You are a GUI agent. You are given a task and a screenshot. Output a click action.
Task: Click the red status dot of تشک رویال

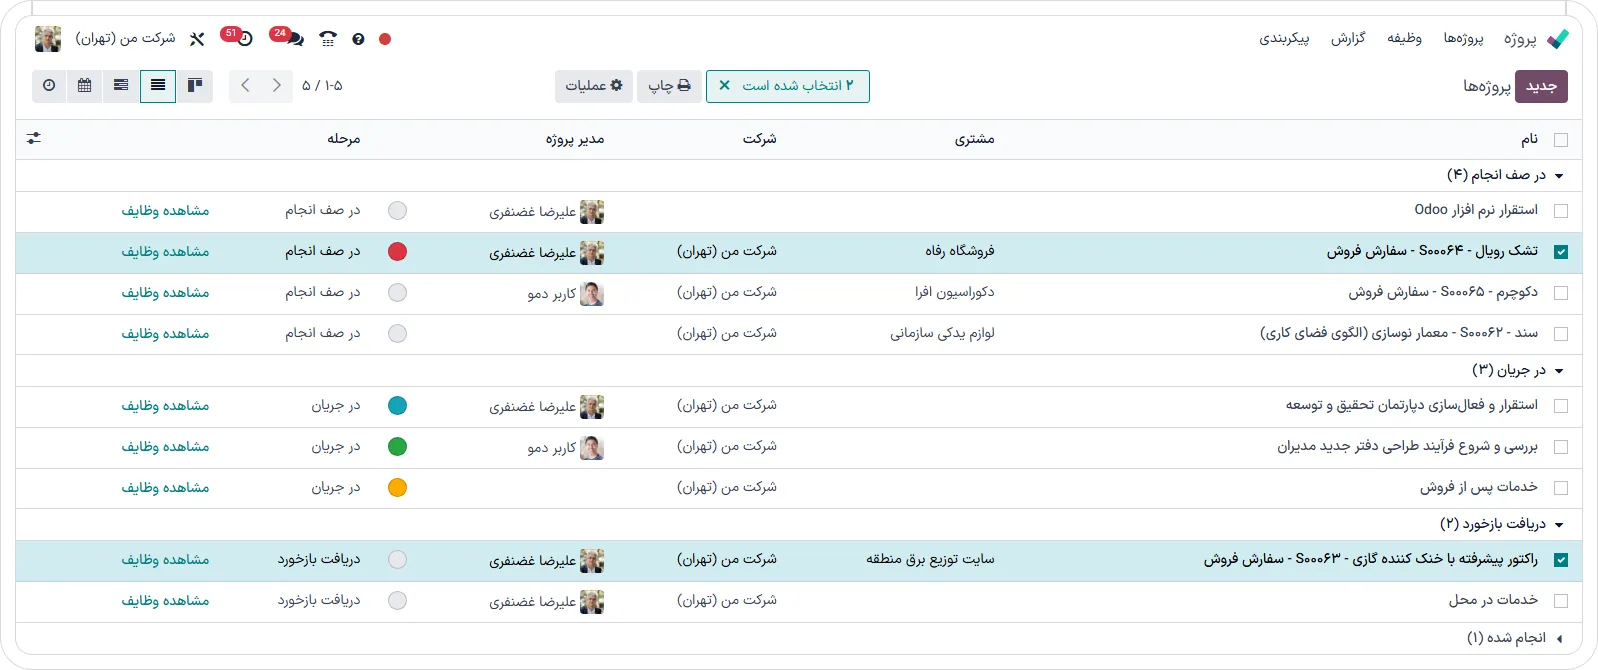tap(398, 252)
